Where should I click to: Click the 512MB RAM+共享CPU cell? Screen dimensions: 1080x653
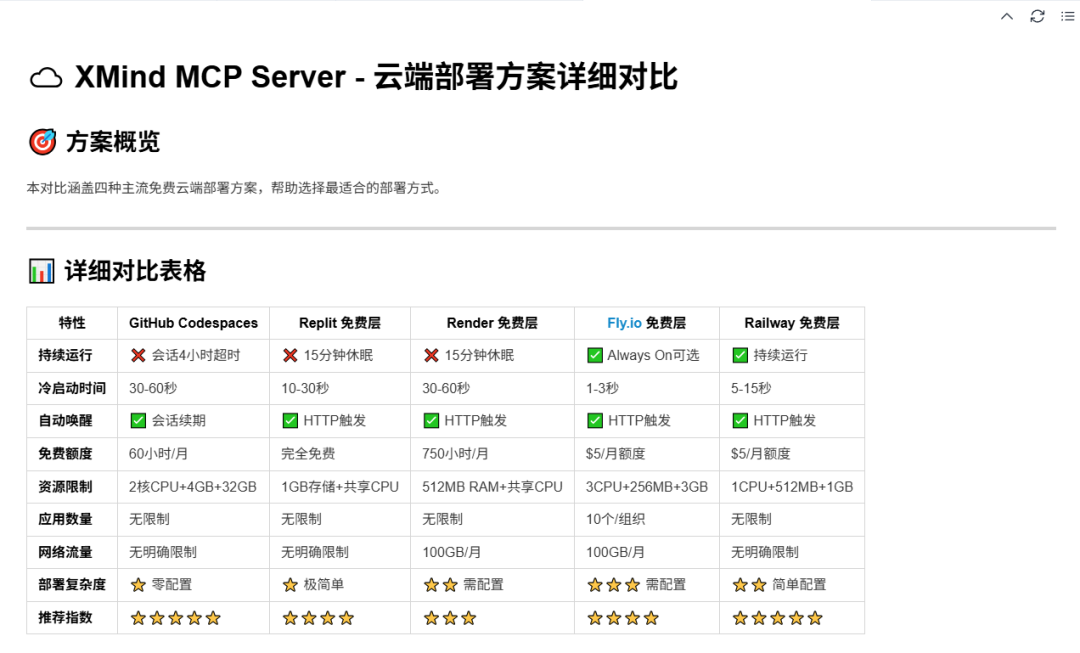(492, 487)
